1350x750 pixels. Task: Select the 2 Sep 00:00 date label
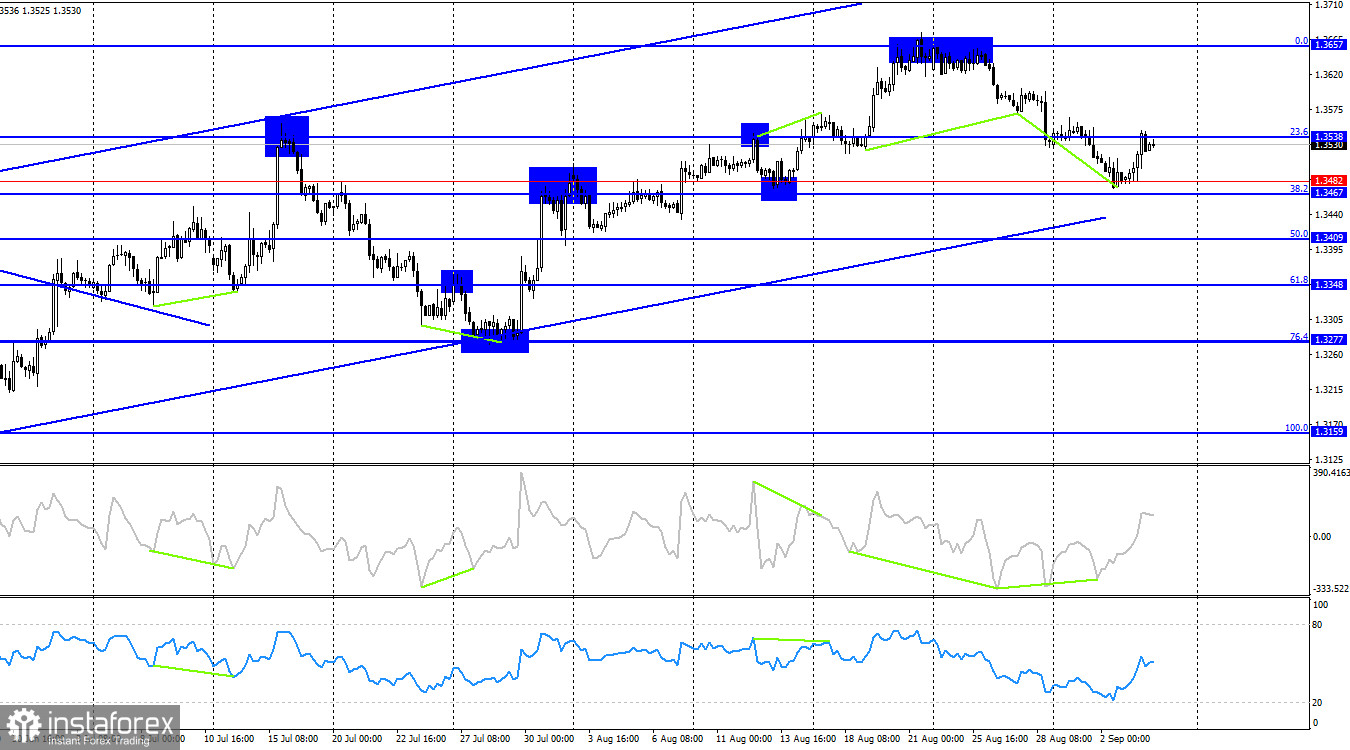click(x=1127, y=738)
